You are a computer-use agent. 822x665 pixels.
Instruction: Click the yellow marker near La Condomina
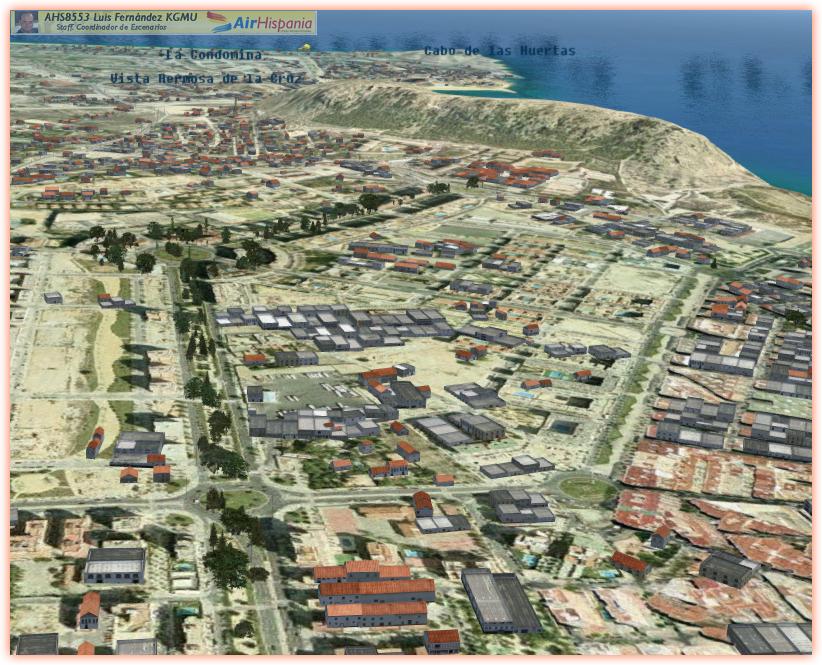(x=308, y=46)
